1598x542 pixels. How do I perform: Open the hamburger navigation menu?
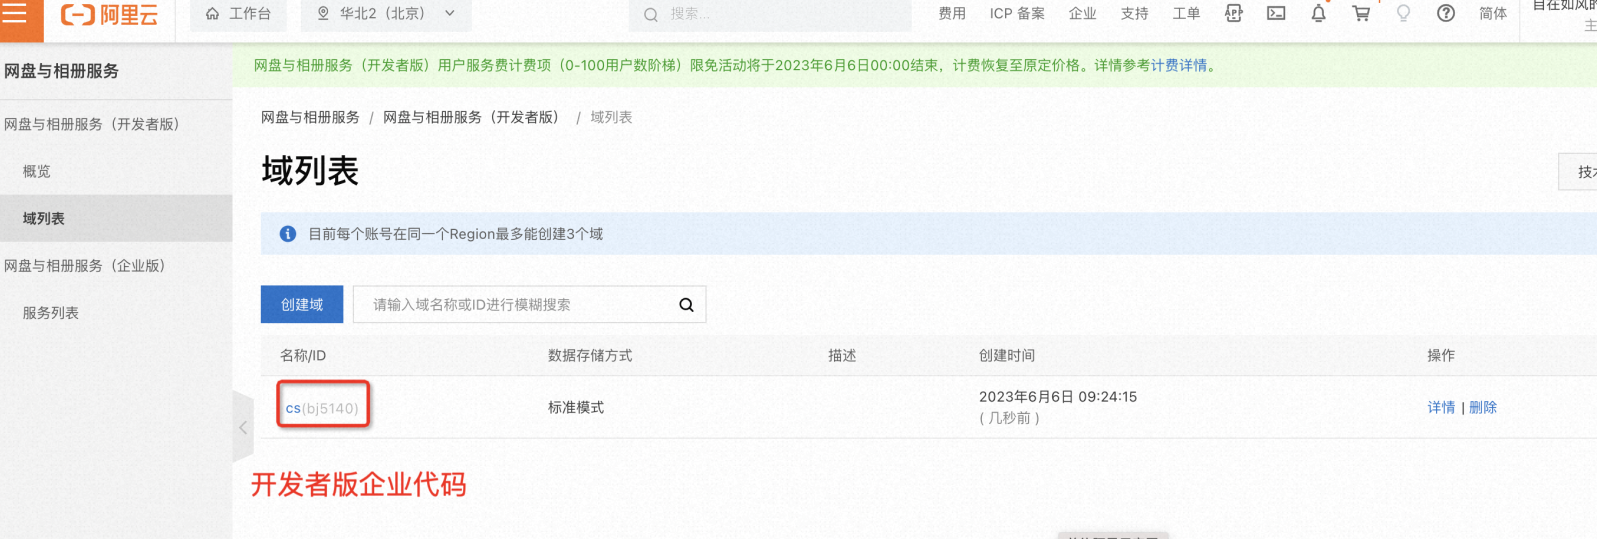14,13
